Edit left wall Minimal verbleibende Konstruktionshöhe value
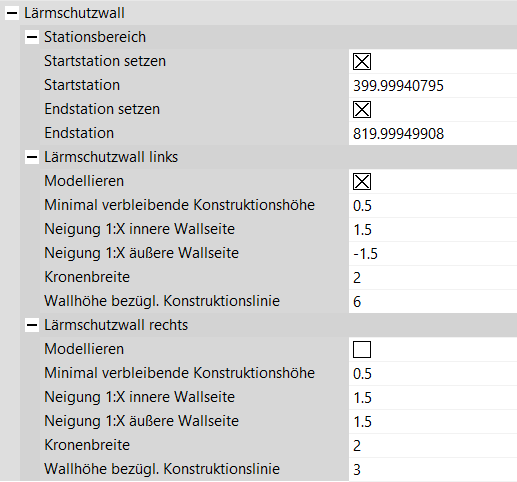Image resolution: width=517 pixels, height=482 pixels. (433, 206)
